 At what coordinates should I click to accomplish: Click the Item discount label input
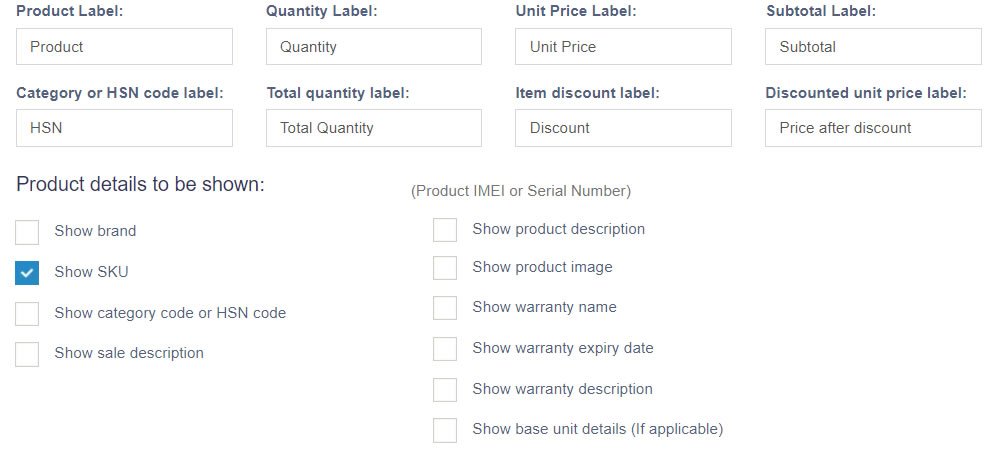pyautogui.click(x=624, y=128)
